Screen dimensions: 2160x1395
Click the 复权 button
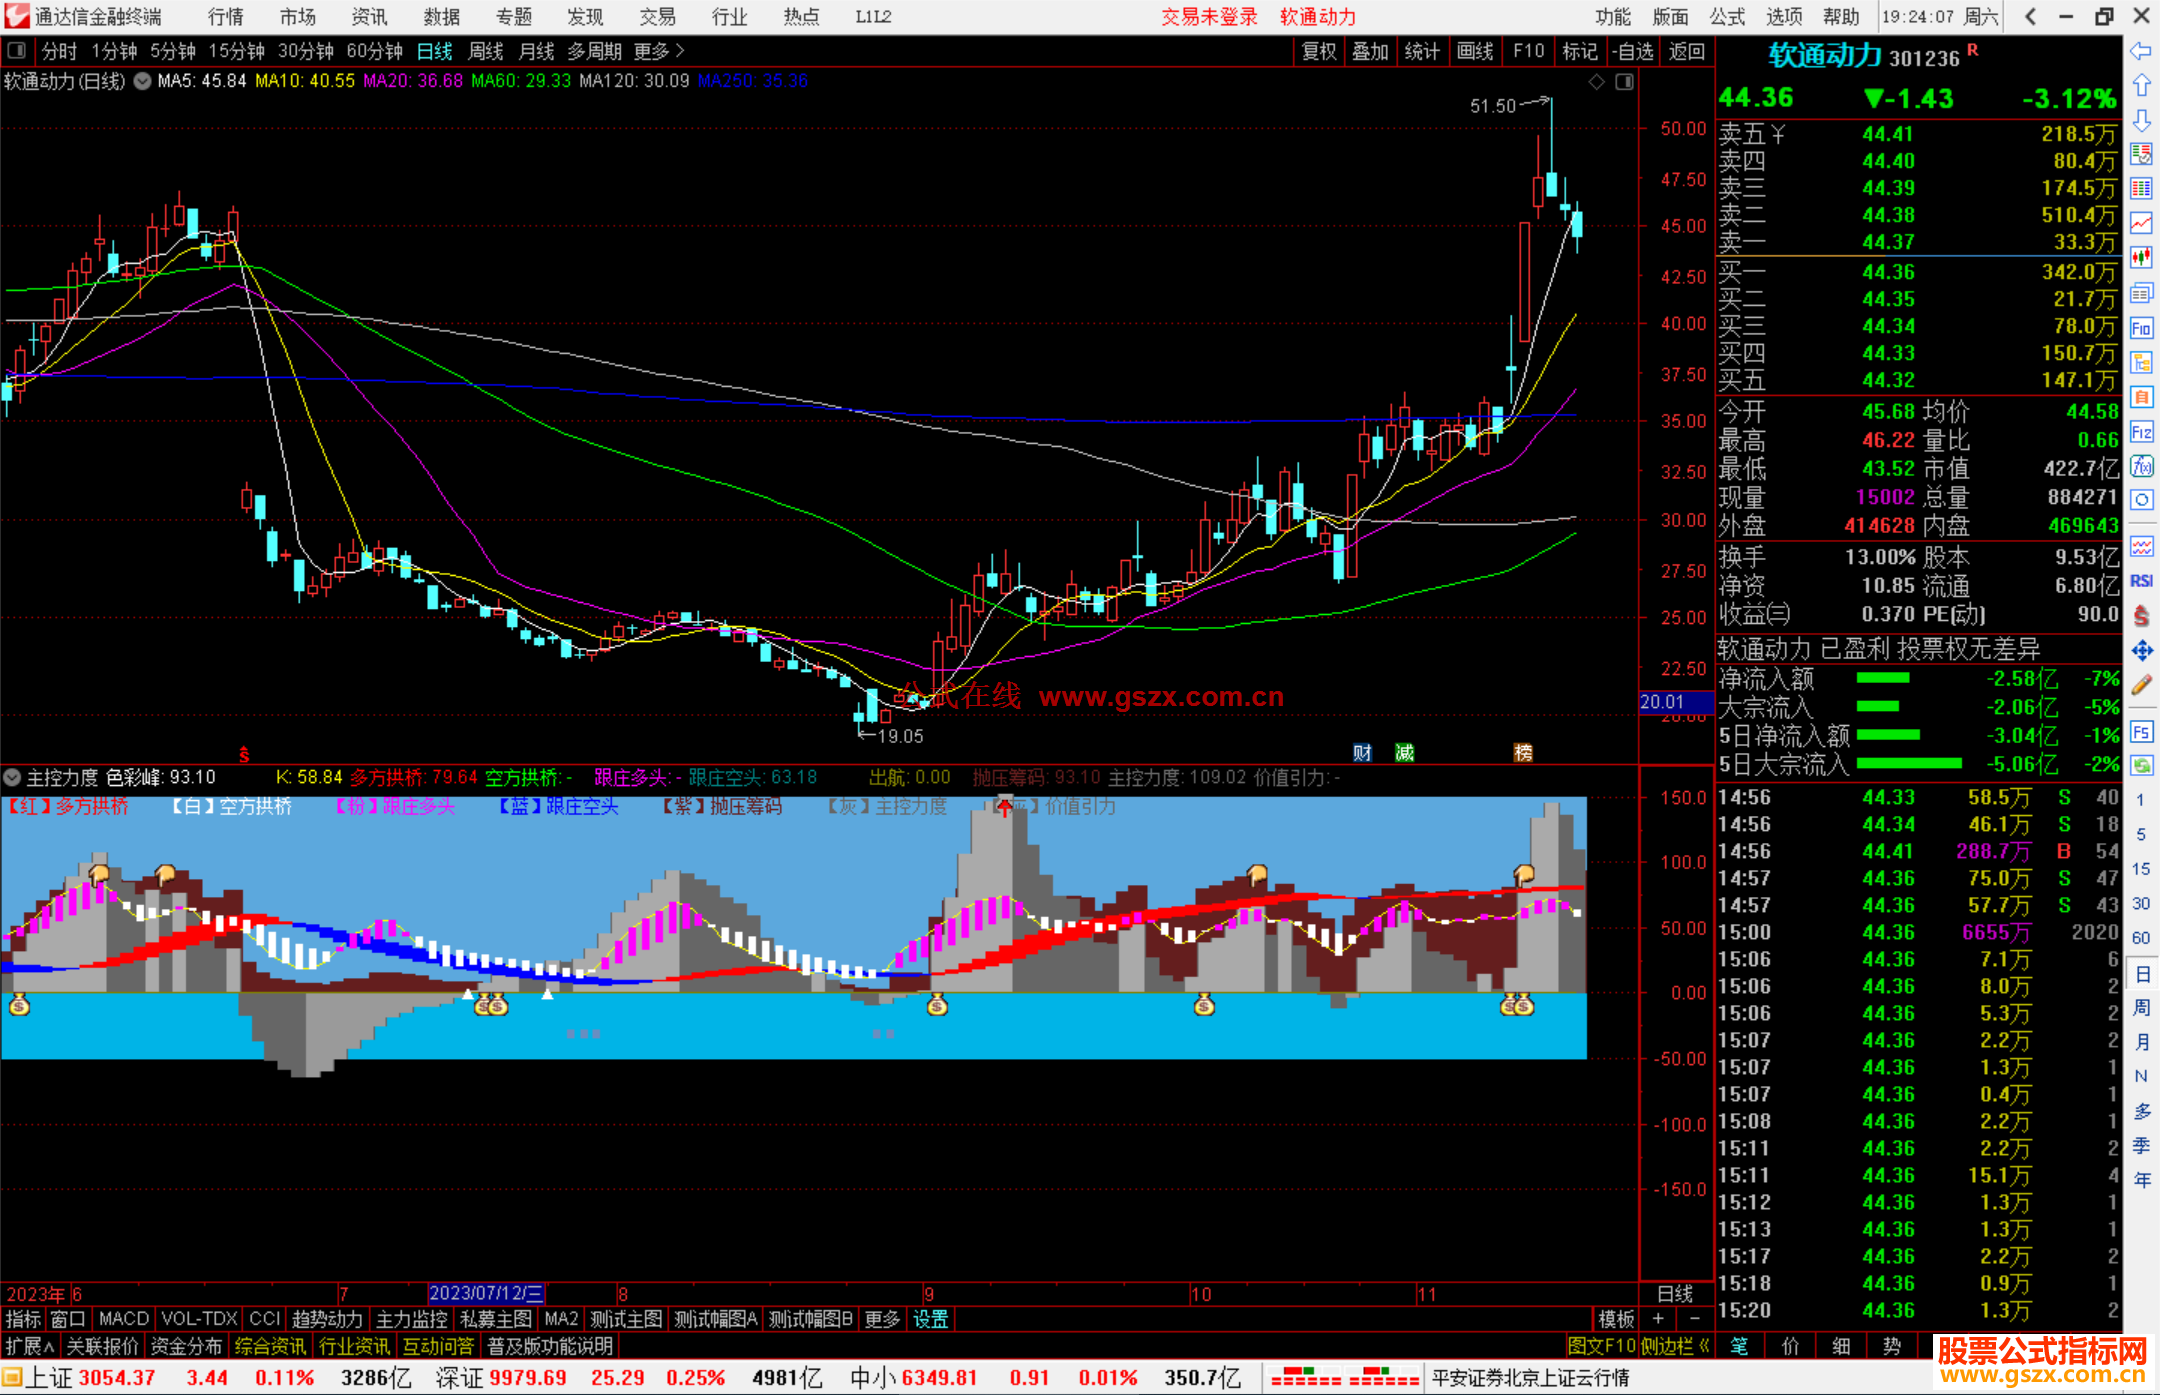[x=1319, y=51]
